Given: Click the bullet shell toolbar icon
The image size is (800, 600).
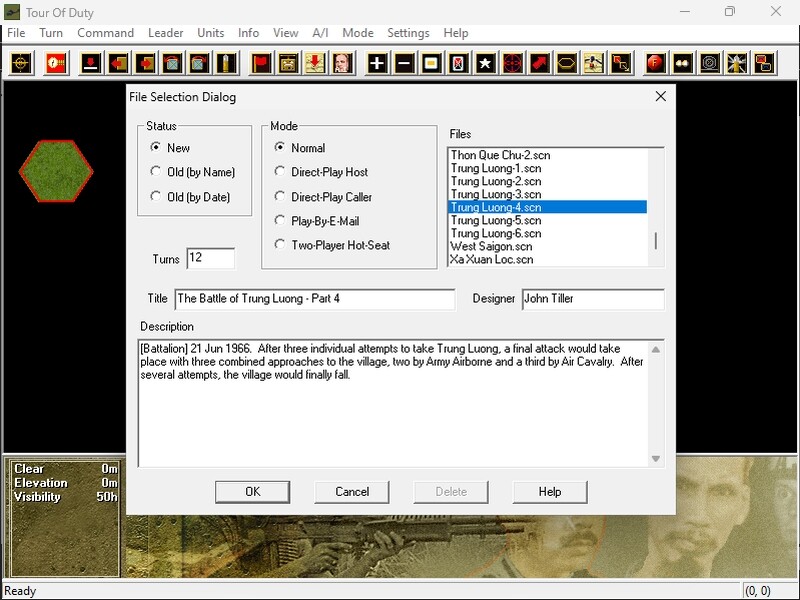Looking at the screenshot, I should [226, 64].
